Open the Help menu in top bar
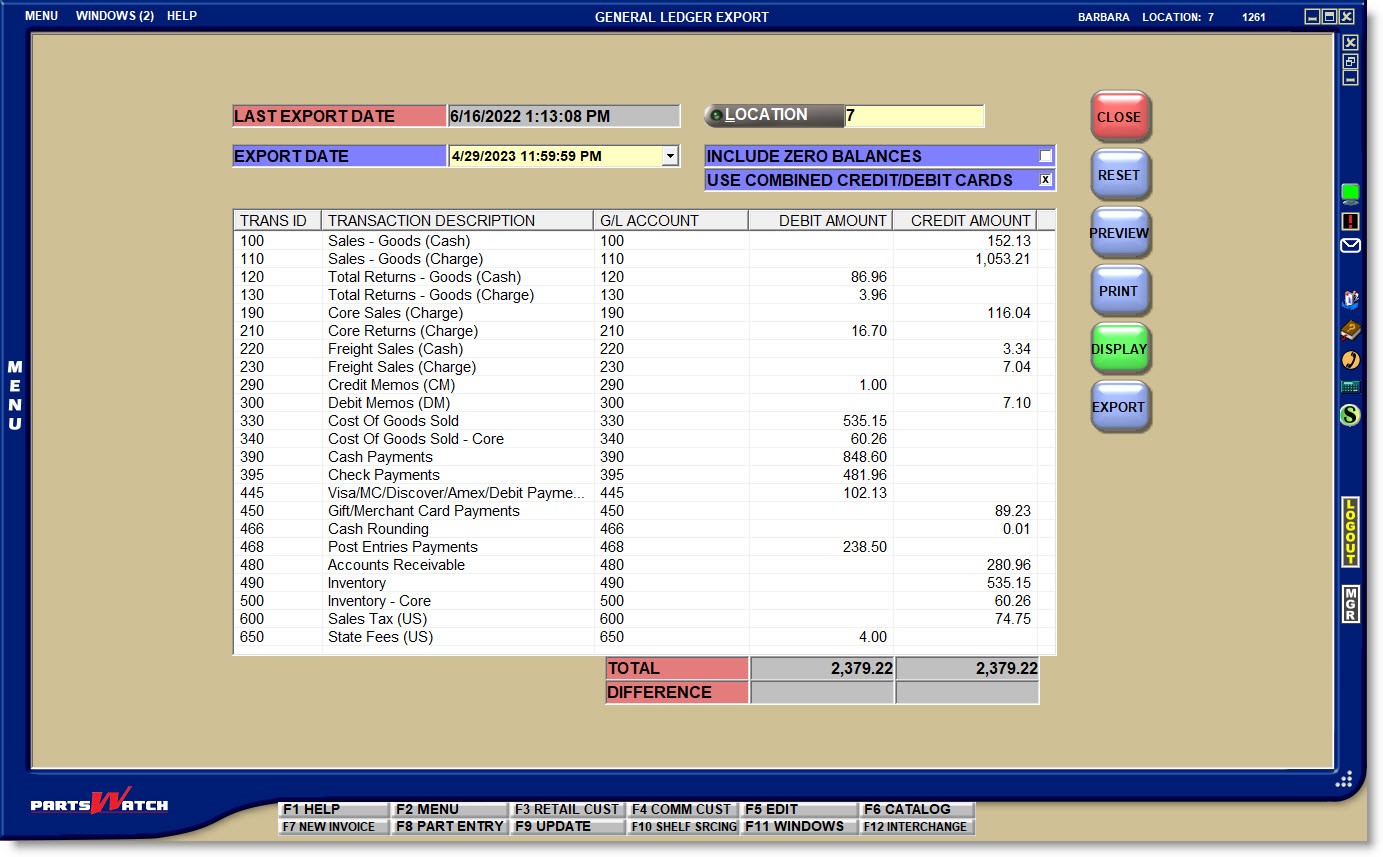 point(182,16)
